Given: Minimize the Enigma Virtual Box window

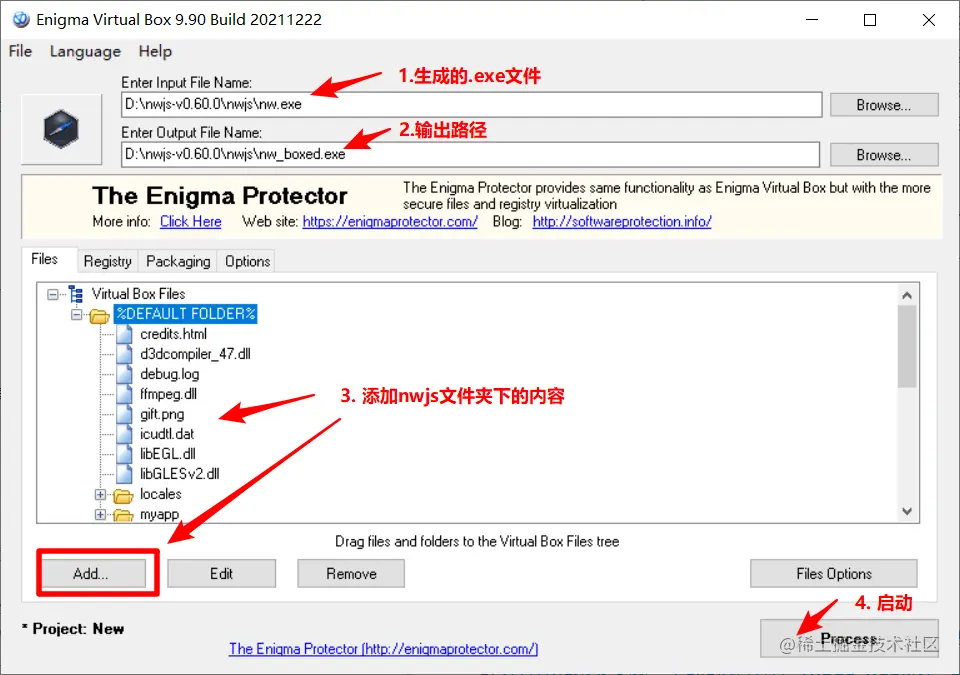Looking at the screenshot, I should pyautogui.click(x=812, y=20).
